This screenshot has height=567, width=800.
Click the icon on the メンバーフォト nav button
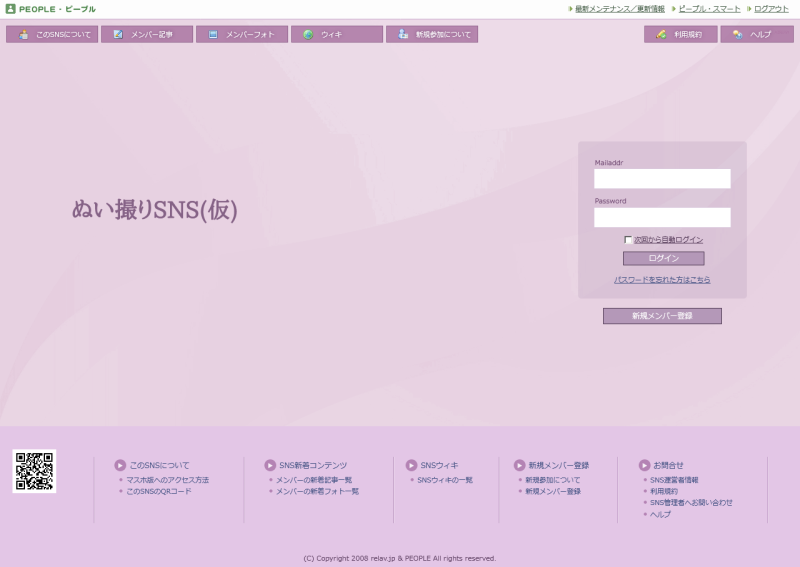click(213, 34)
